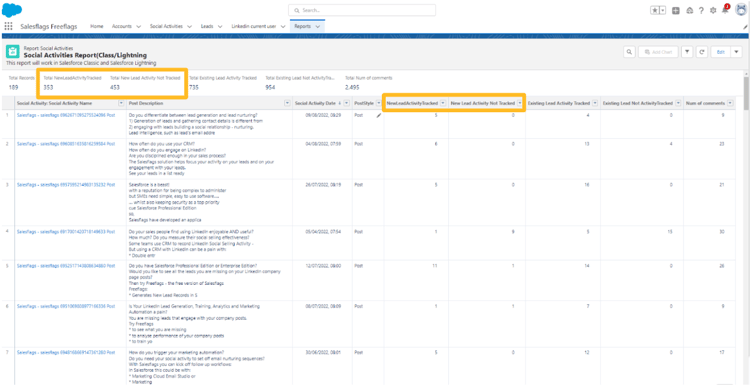Click the sort arrow on Social Activity Date
This screenshot has width=750, height=388.
340,103
